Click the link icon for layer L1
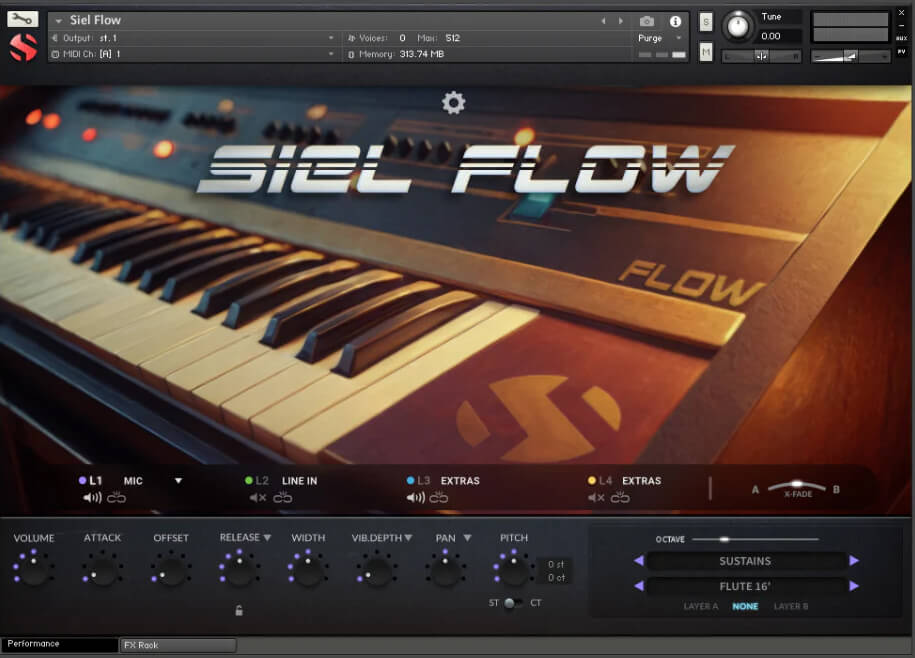Screen dimensions: 915x658 (x=116, y=498)
